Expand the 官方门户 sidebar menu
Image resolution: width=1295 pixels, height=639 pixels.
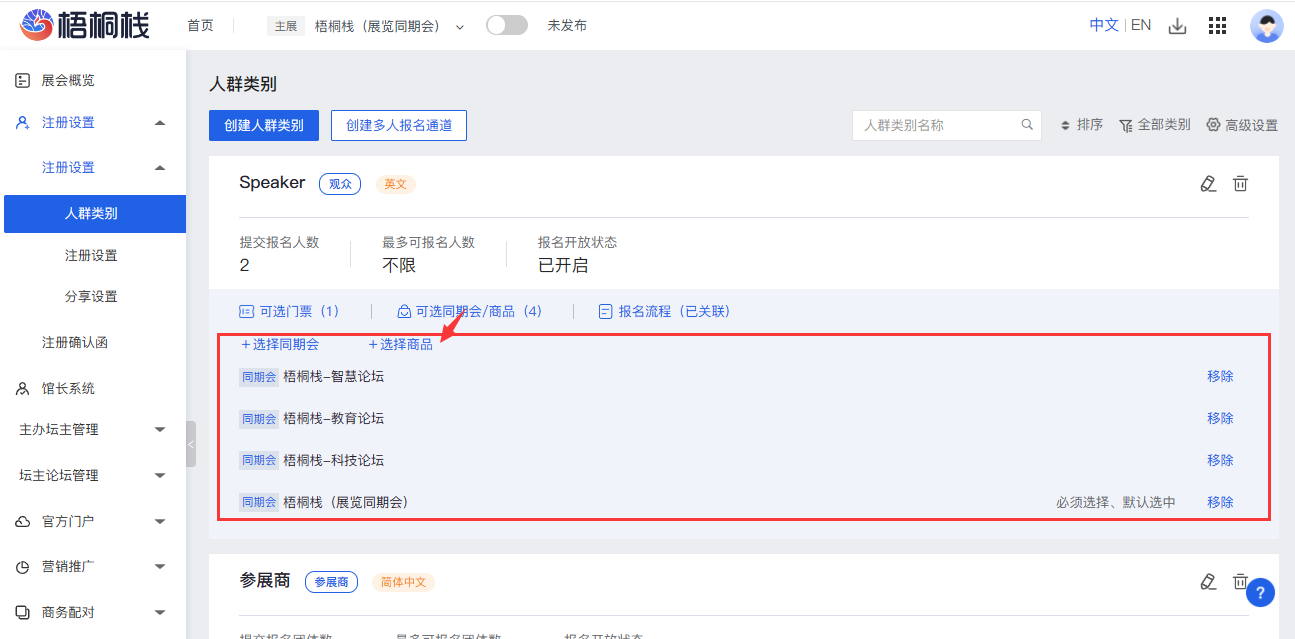click(159, 522)
